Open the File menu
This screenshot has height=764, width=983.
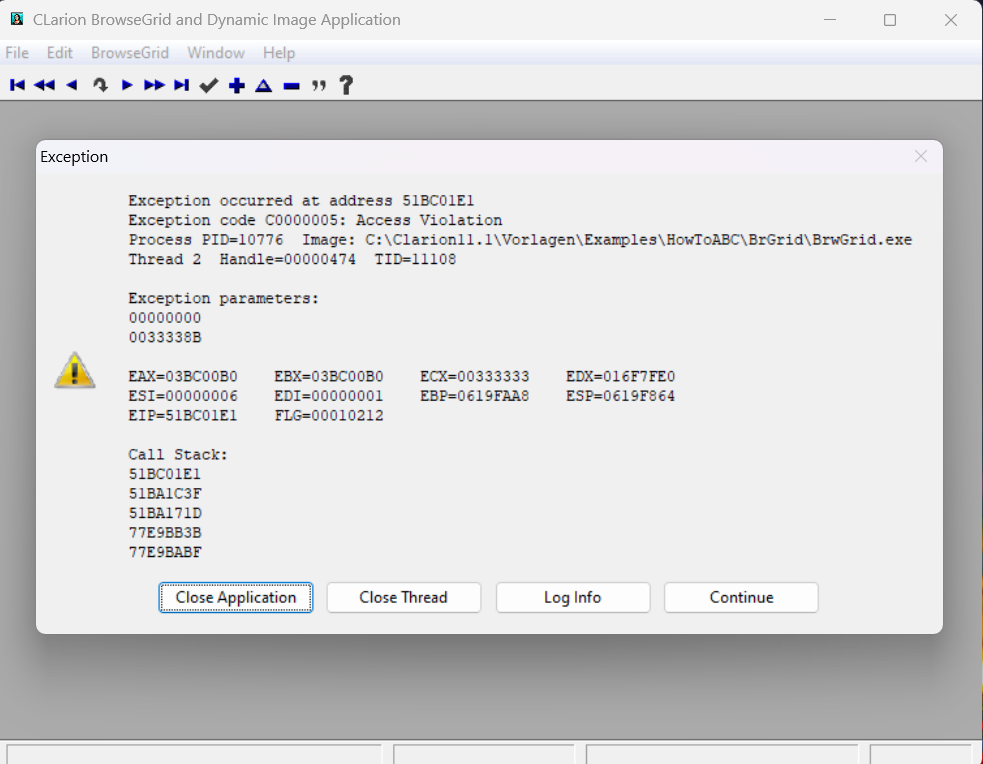tap(17, 53)
